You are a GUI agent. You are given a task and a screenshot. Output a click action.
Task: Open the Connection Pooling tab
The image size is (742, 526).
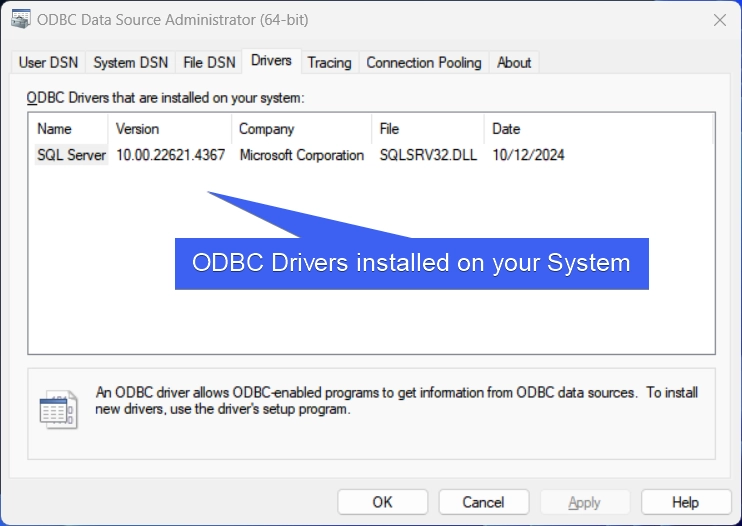[x=424, y=62]
